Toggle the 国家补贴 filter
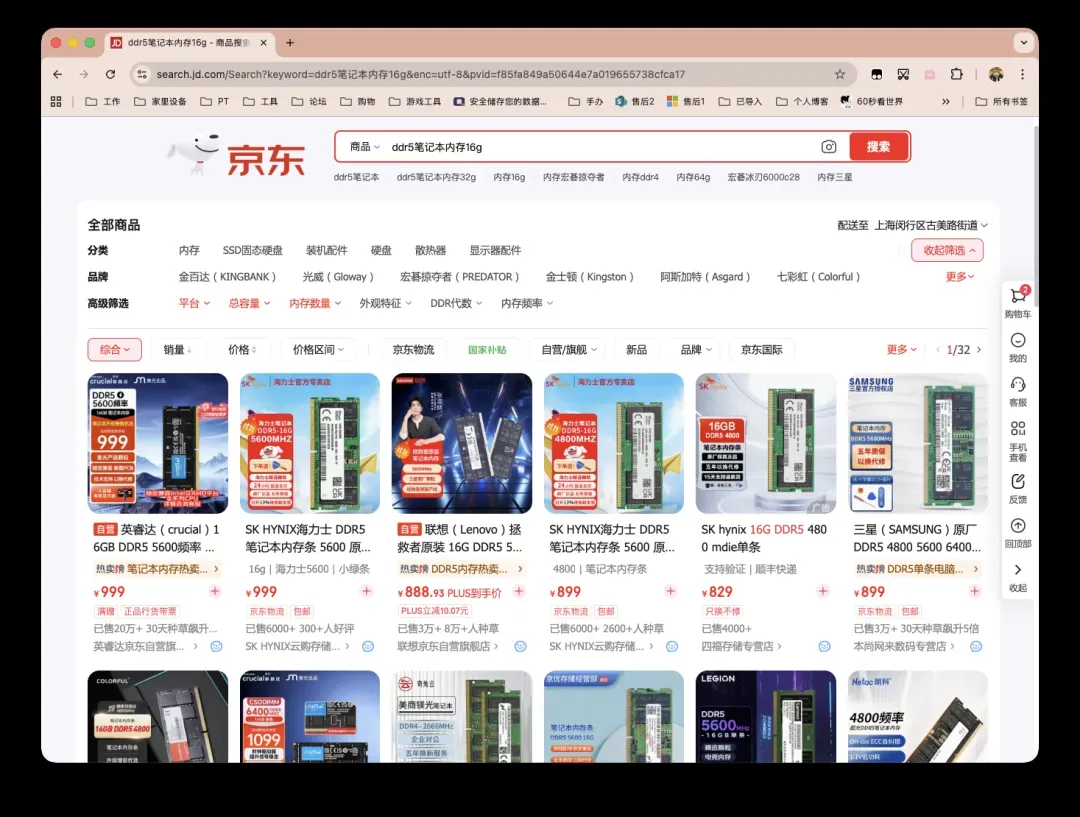Viewport: 1080px width, 817px height. pos(487,350)
